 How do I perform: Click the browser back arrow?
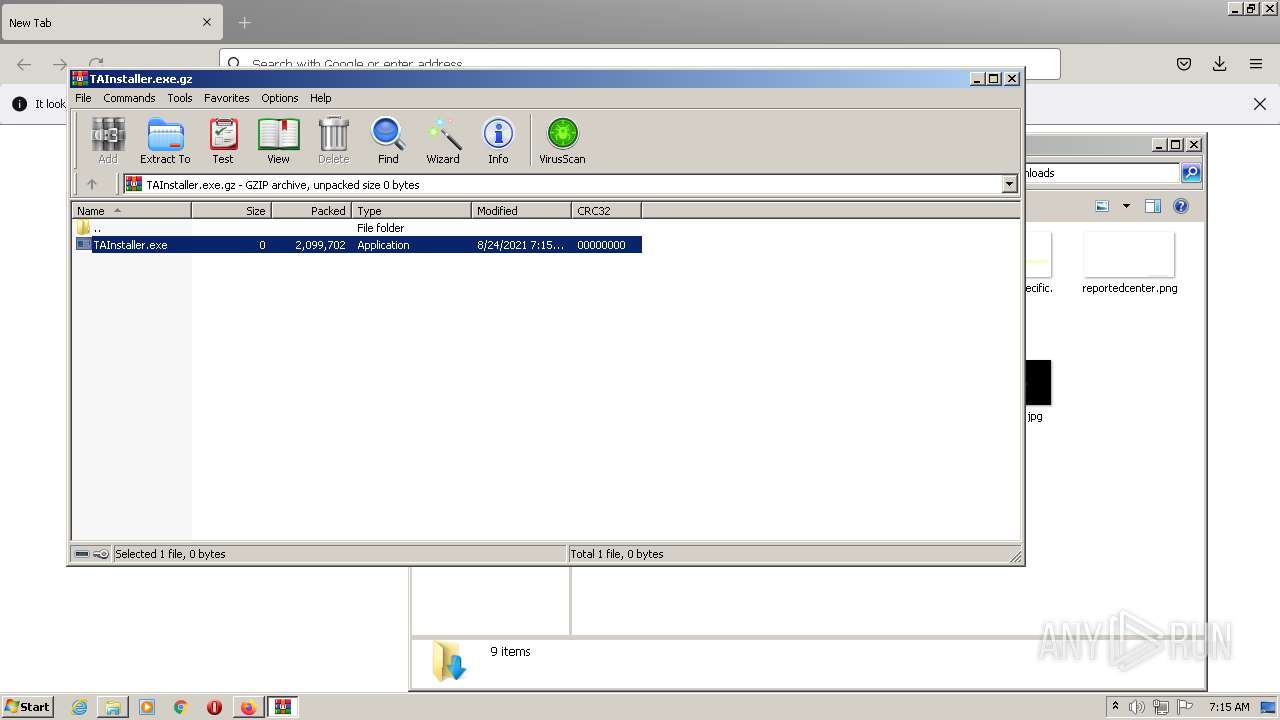tap(24, 64)
